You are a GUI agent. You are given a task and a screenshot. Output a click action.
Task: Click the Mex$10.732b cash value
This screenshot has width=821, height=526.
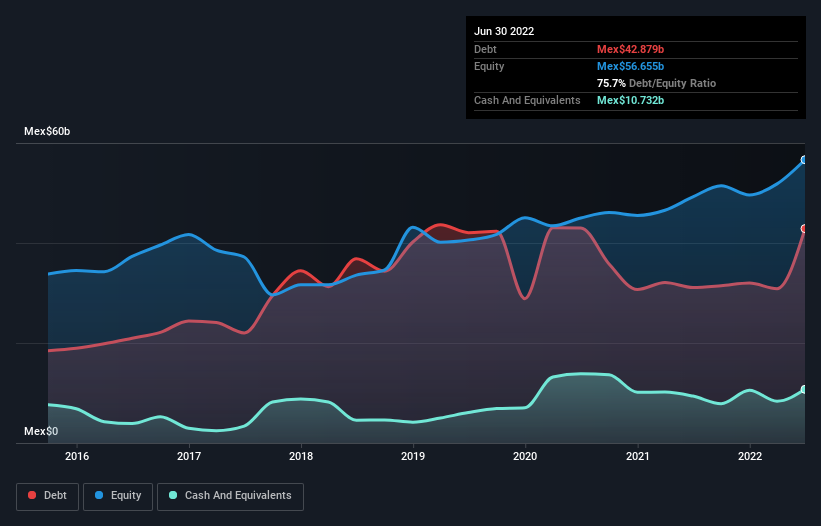point(630,100)
